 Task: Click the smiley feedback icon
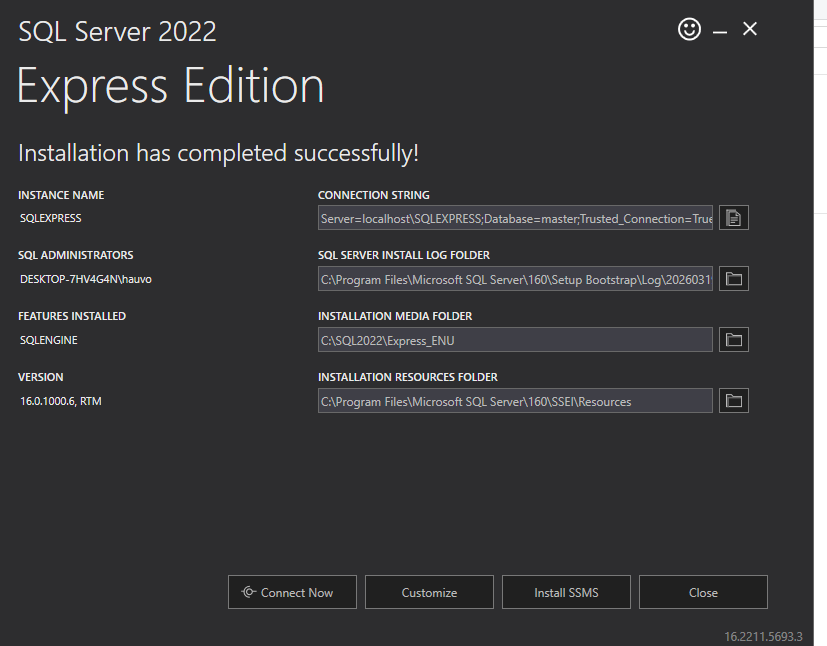[689, 30]
